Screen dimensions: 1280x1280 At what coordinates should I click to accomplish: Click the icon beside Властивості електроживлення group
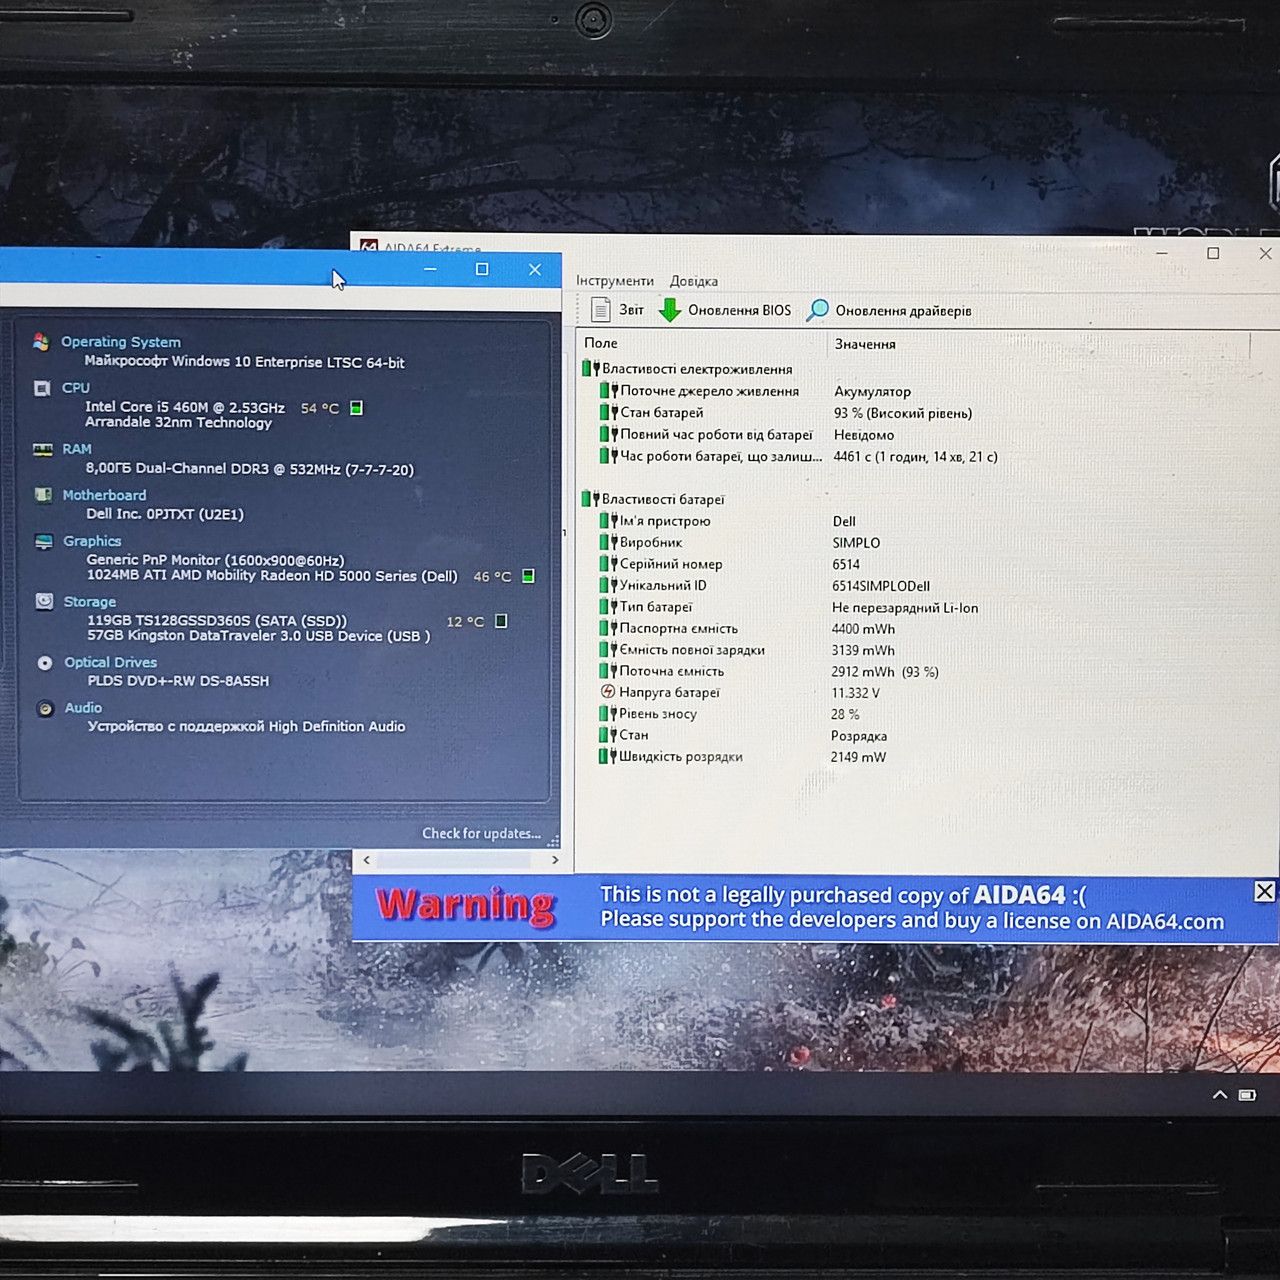590,369
